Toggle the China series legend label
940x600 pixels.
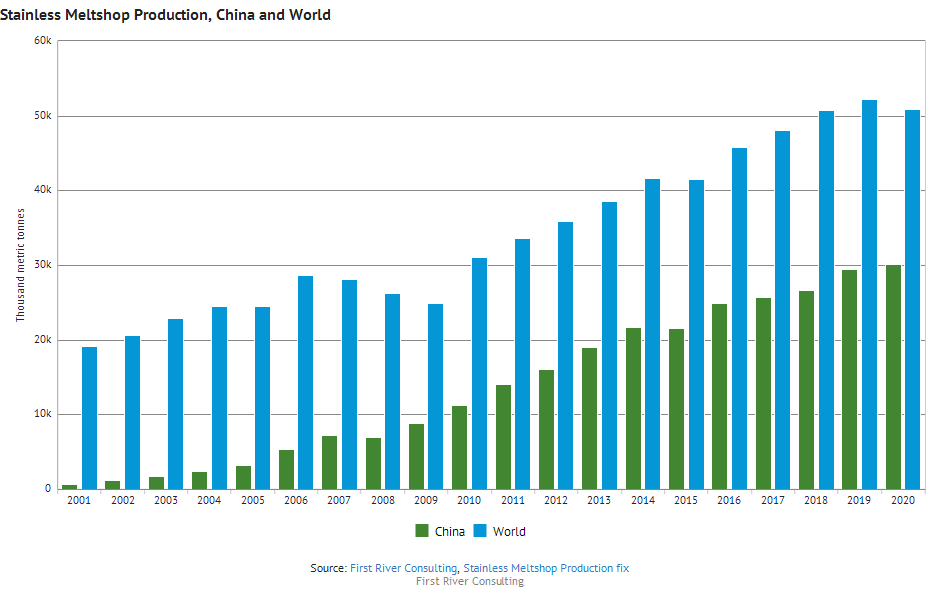(449, 531)
